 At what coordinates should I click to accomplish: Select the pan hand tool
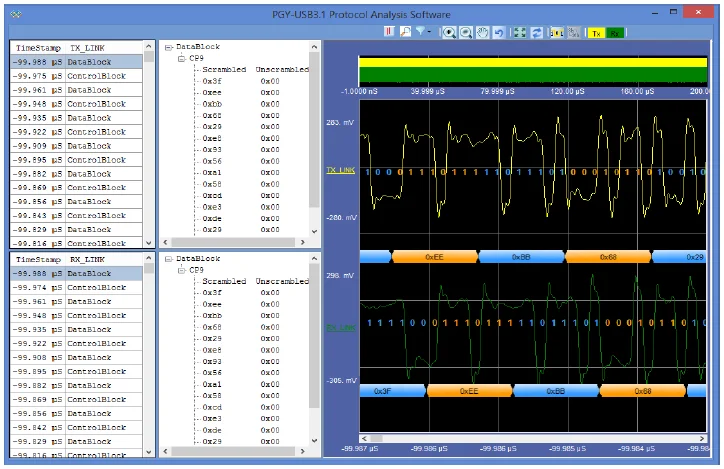[x=482, y=32]
